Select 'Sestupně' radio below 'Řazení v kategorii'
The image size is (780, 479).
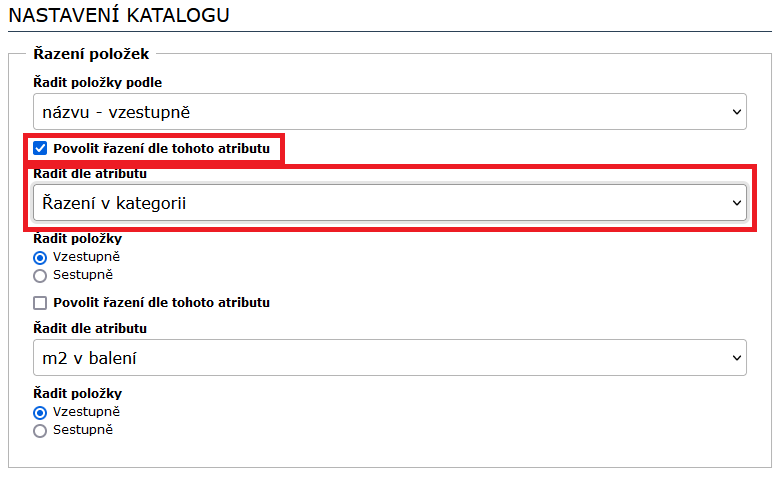41,275
